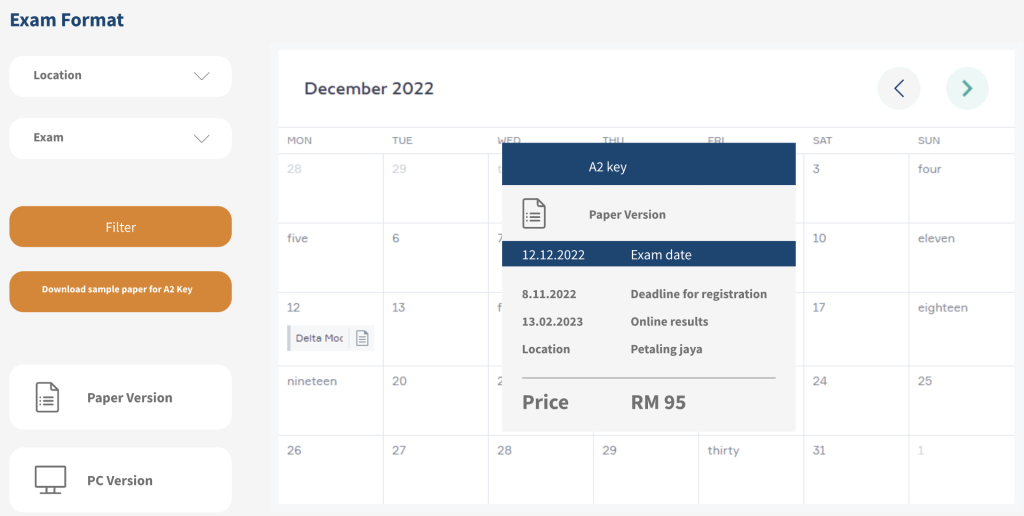Click the A2 key popup header
The image size is (1024, 516).
click(648, 166)
